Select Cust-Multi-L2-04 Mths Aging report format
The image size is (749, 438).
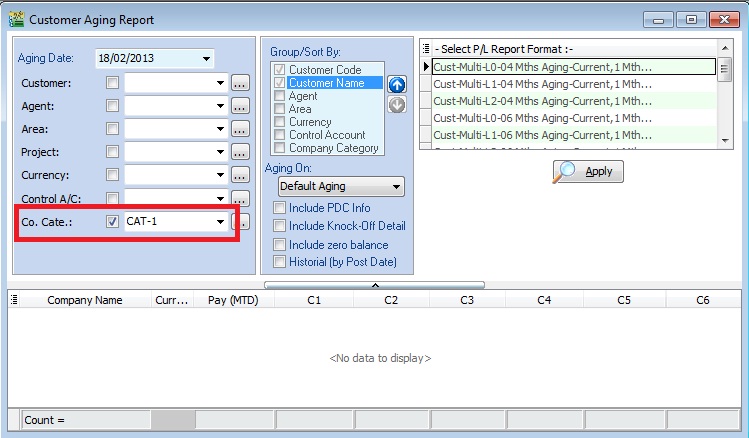coord(542,101)
